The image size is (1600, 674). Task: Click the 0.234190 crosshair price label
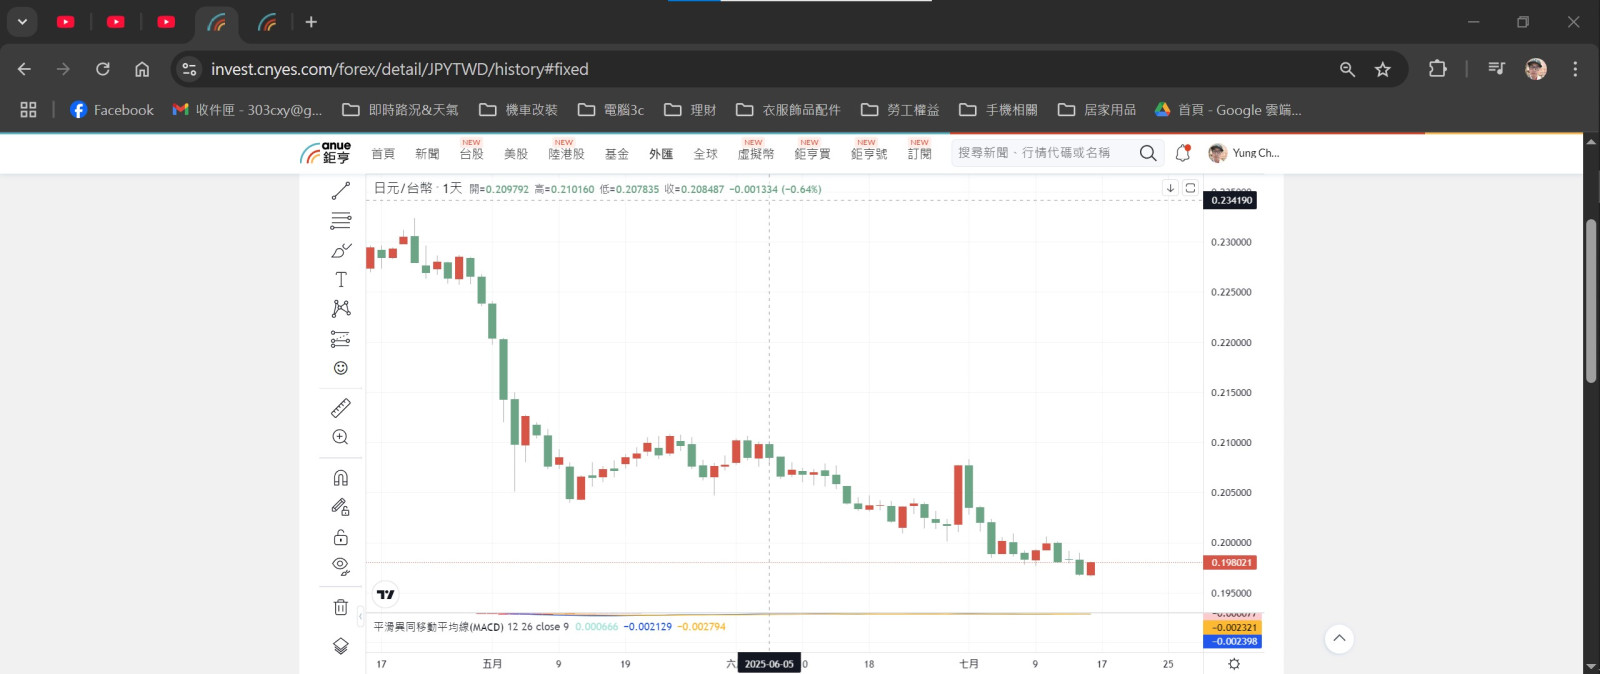(1231, 200)
